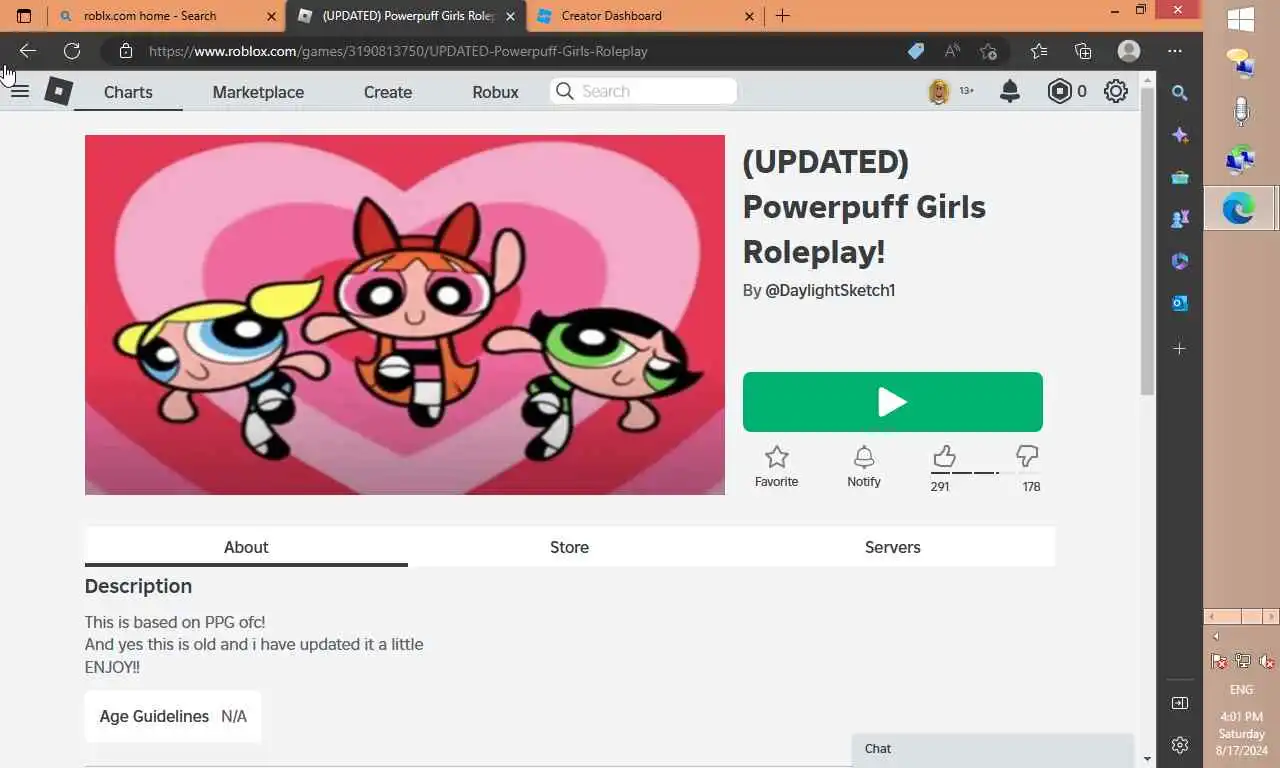Click the Roblox logo home icon

tap(59, 92)
